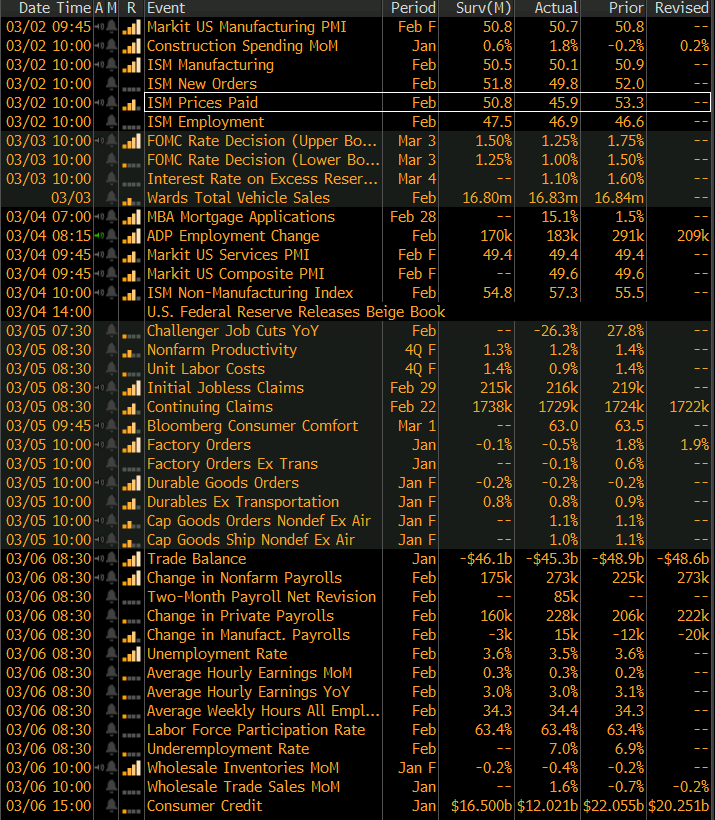Click the alert bell for ISM Manufacturing
715x820 pixels.
click(112, 65)
